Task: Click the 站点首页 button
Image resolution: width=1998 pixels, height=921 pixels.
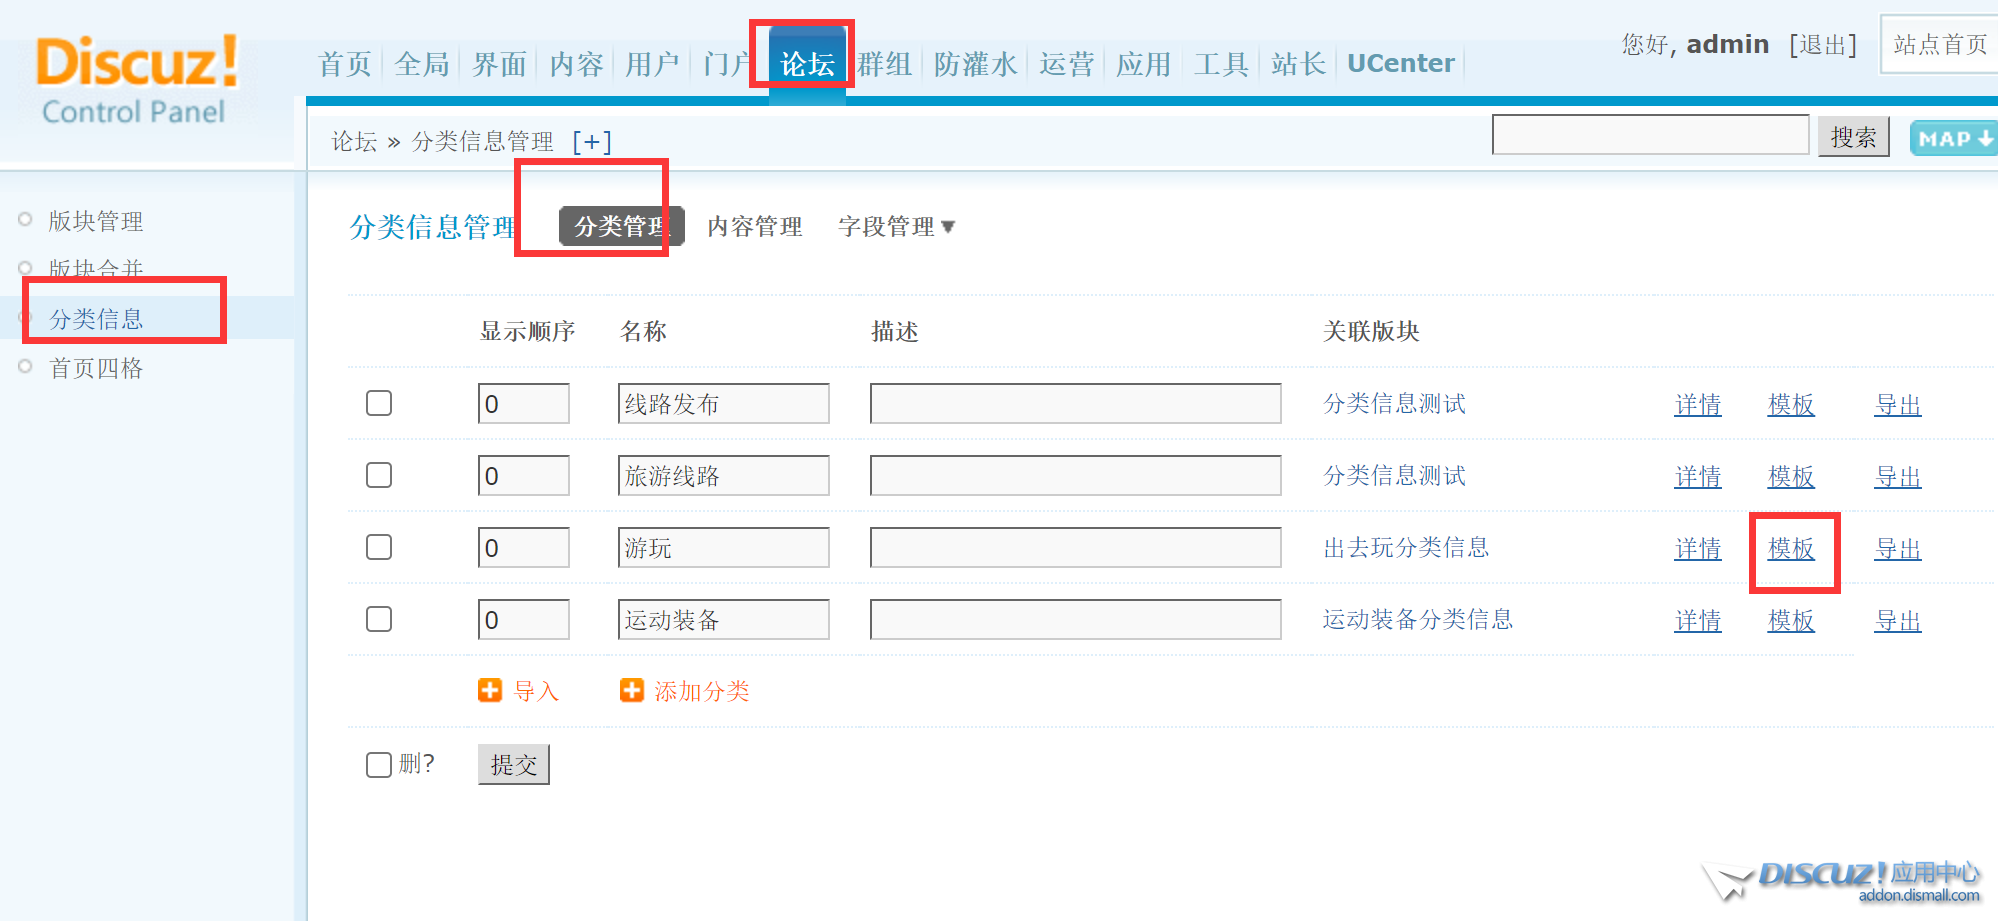Action: [x=1940, y=44]
